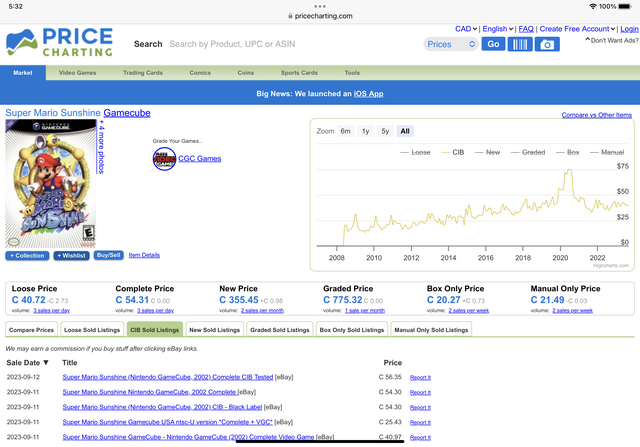Click the + Wishlist button
Viewport: 640px width, 447px height.
[71, 256]
